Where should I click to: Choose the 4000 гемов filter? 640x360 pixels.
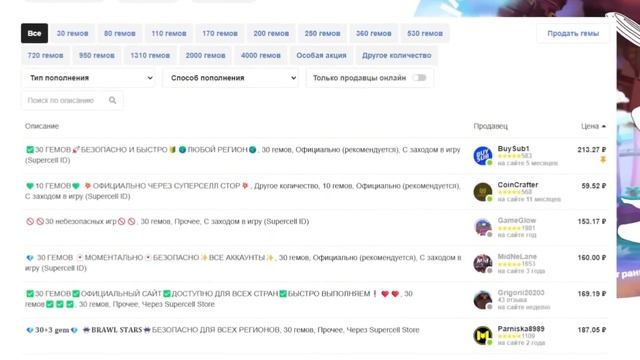click(260, 56)
